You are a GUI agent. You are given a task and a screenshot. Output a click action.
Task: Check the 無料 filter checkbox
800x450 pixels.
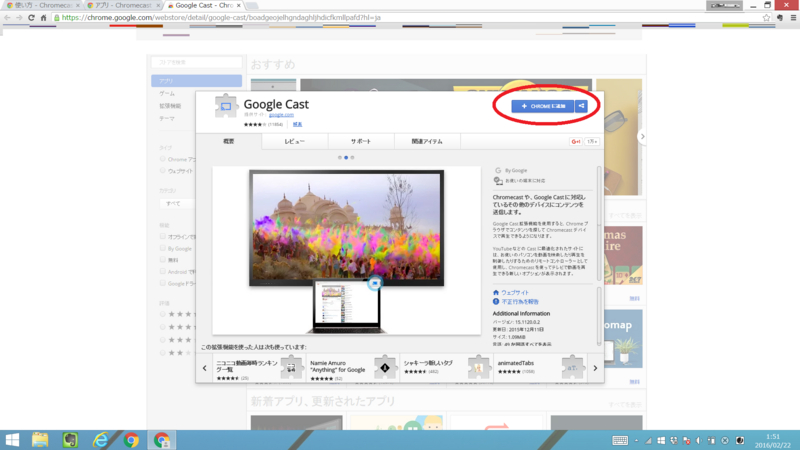click(x=163, y=260)
